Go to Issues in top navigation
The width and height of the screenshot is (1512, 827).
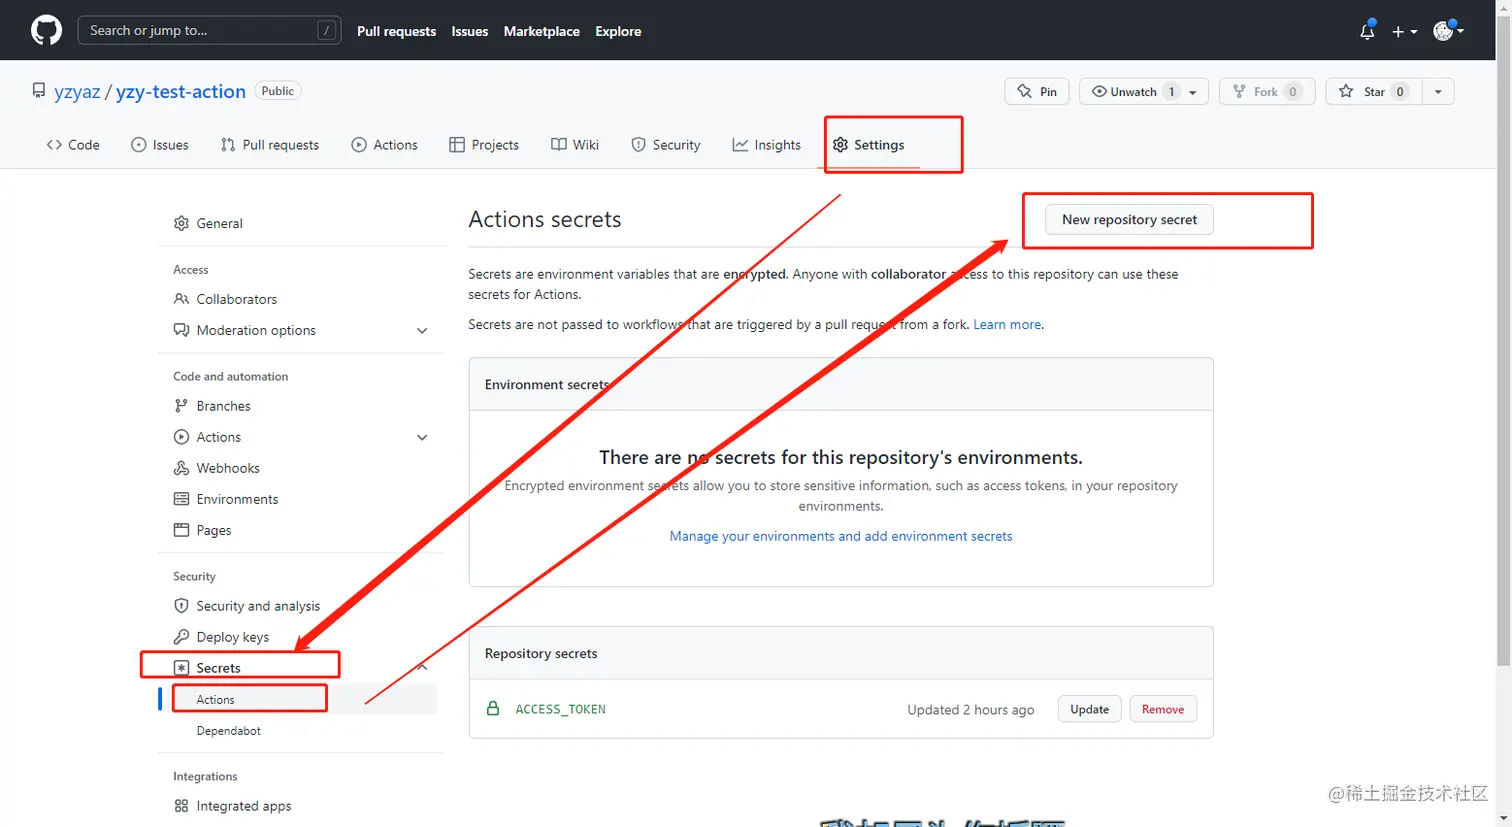click(x=469, y=31)
